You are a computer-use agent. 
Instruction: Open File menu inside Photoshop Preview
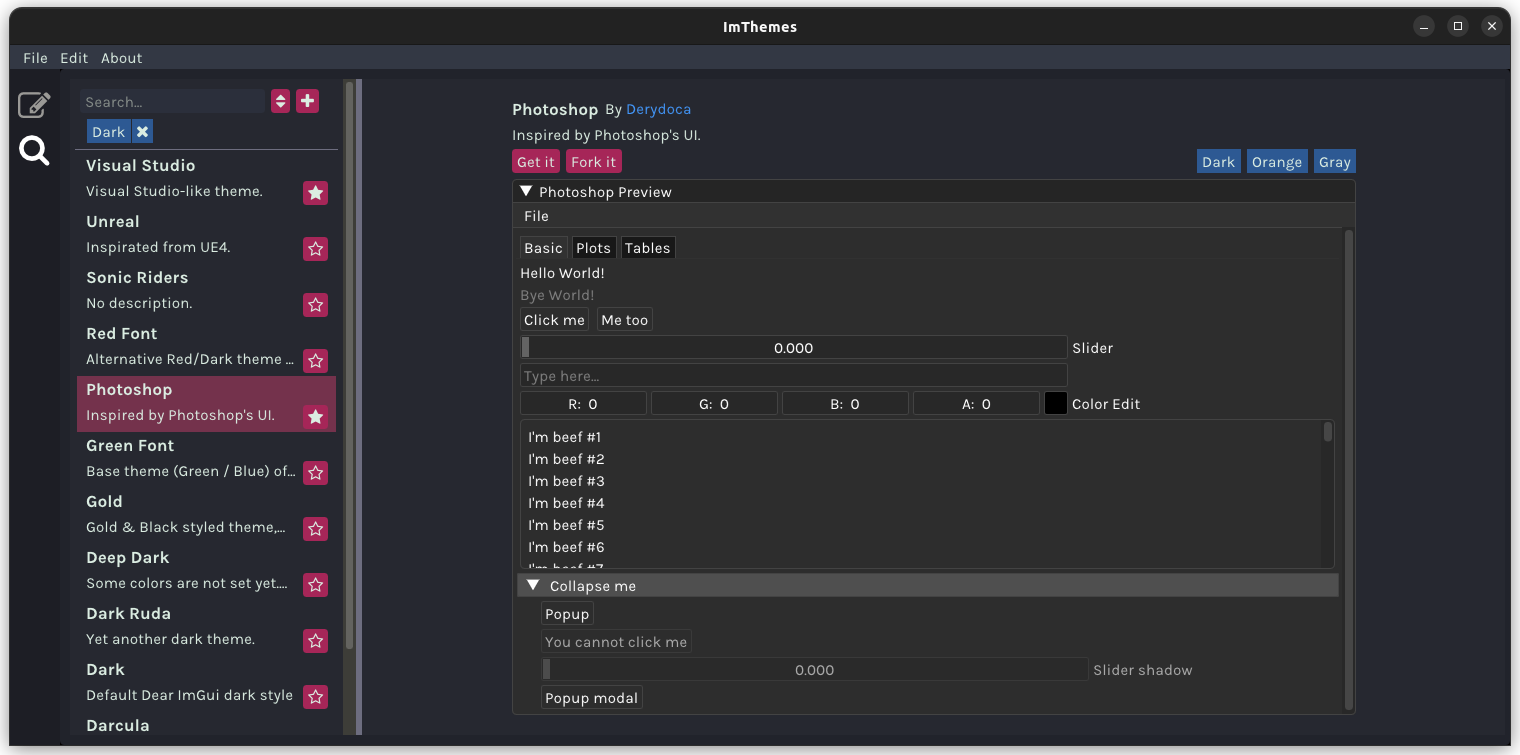coord(536,216)
